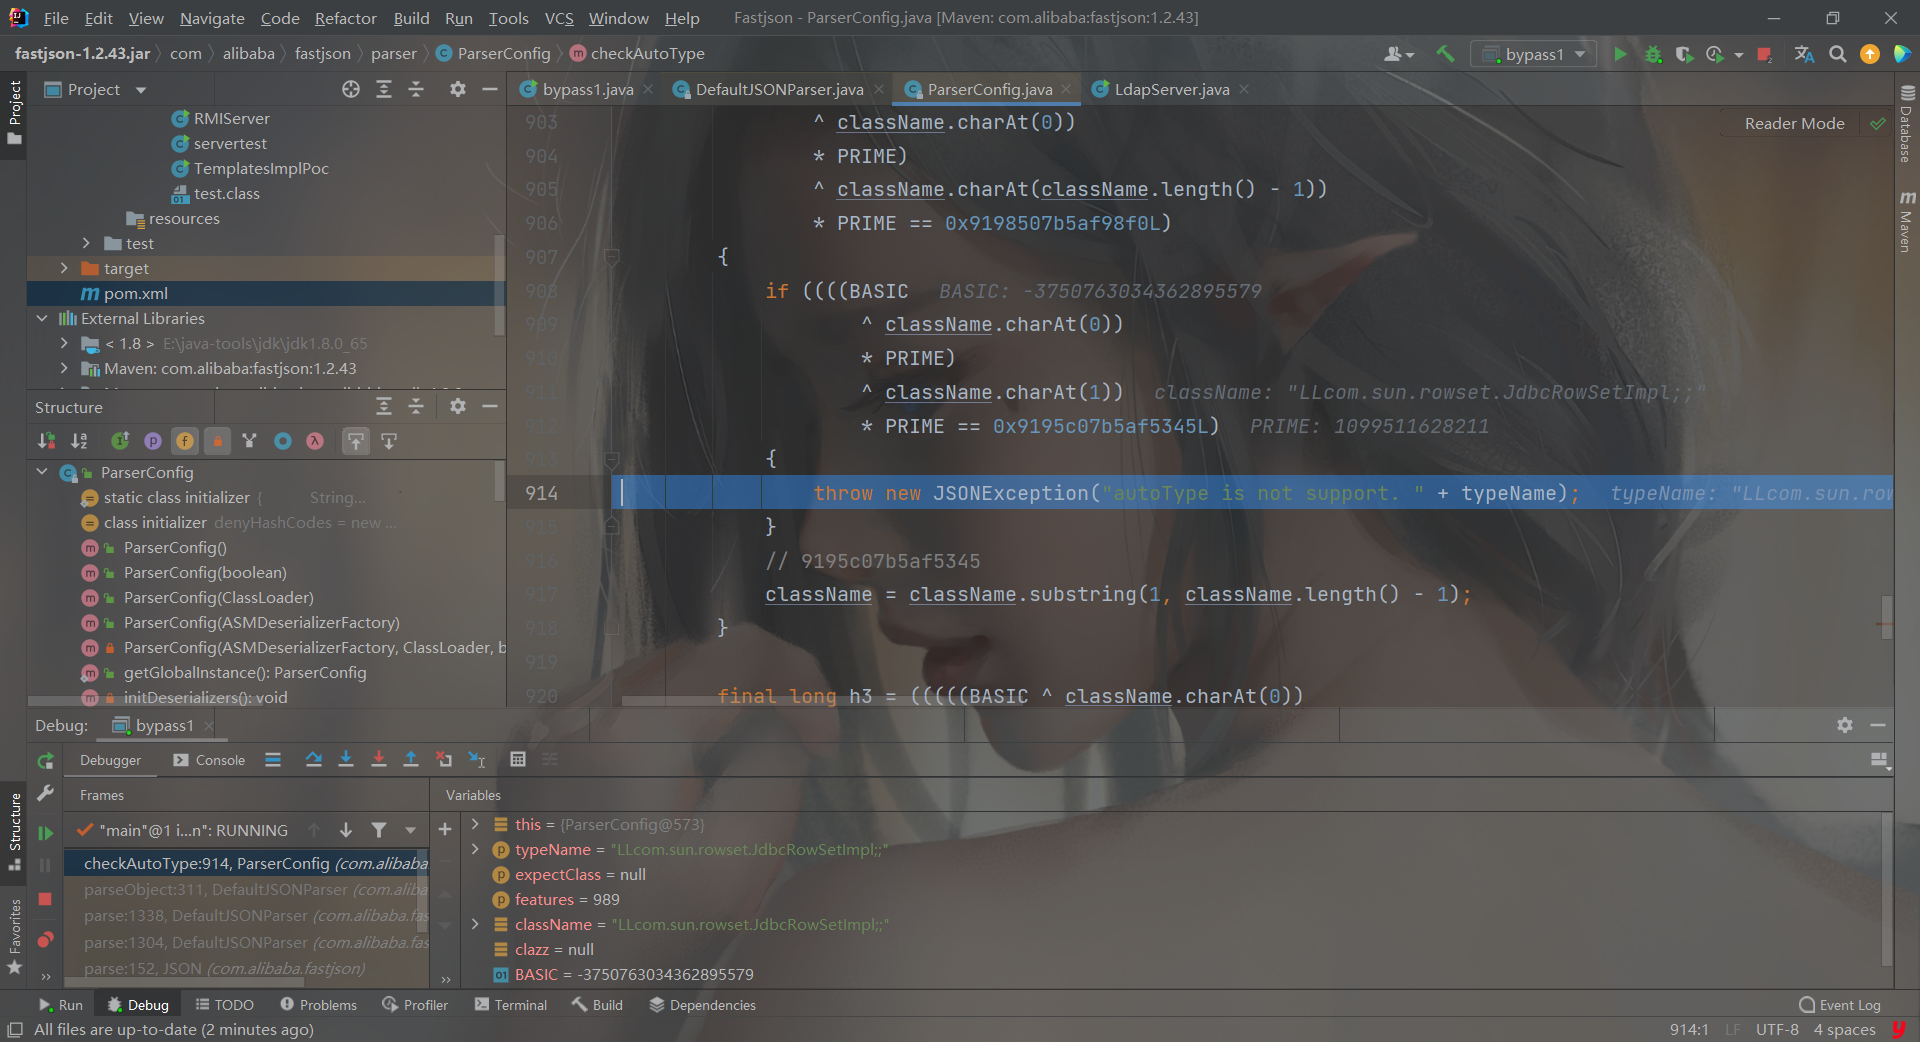
Task: Collapse ParserConfig node in Structure
Action: point(42,472)
